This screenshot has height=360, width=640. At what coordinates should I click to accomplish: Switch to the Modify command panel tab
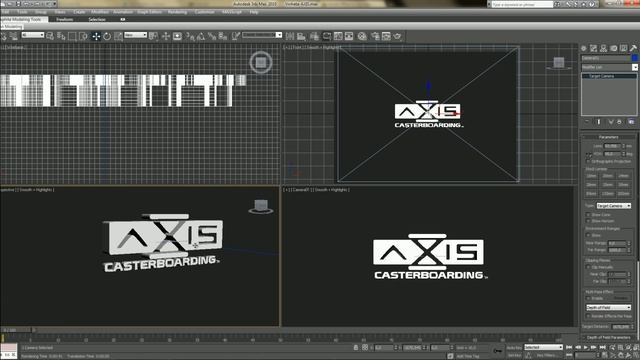(593, 48)
